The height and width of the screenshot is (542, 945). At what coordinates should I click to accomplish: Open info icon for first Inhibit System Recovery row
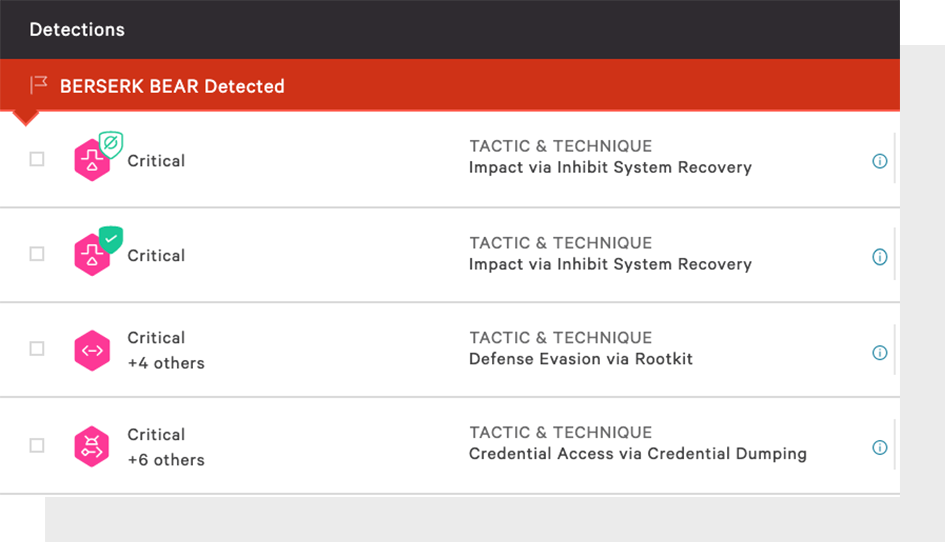point(880,161)
